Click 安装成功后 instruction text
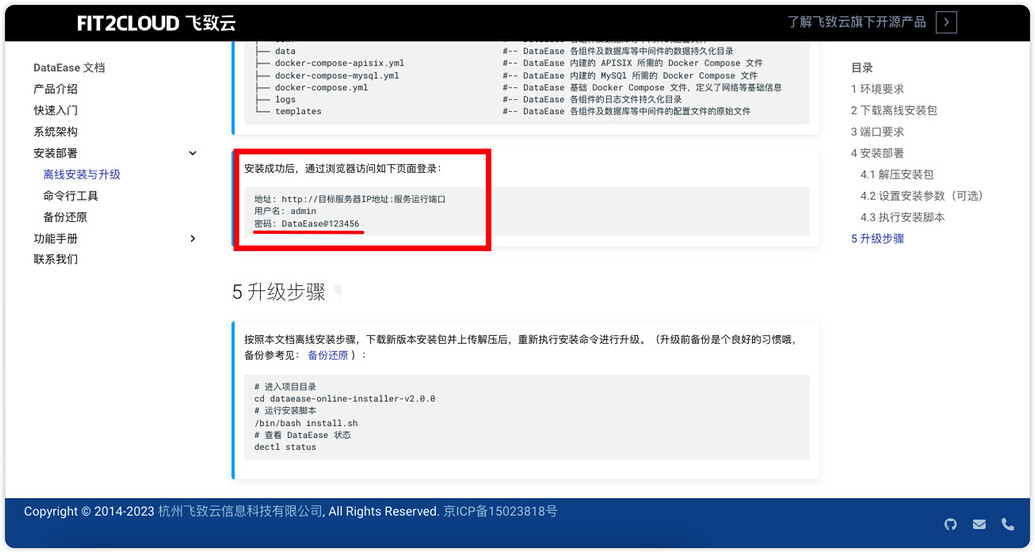Viewport: 1035px width, 552px height. 343,169
